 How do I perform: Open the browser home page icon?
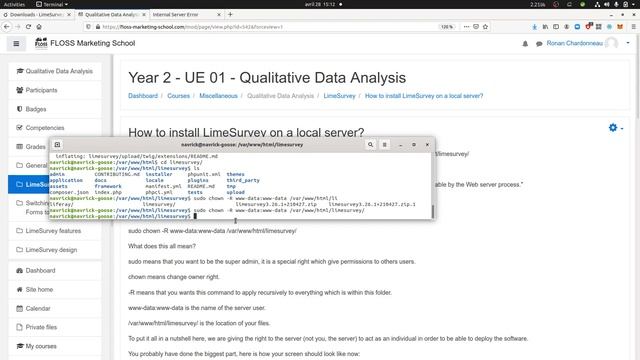pos(39,27)
